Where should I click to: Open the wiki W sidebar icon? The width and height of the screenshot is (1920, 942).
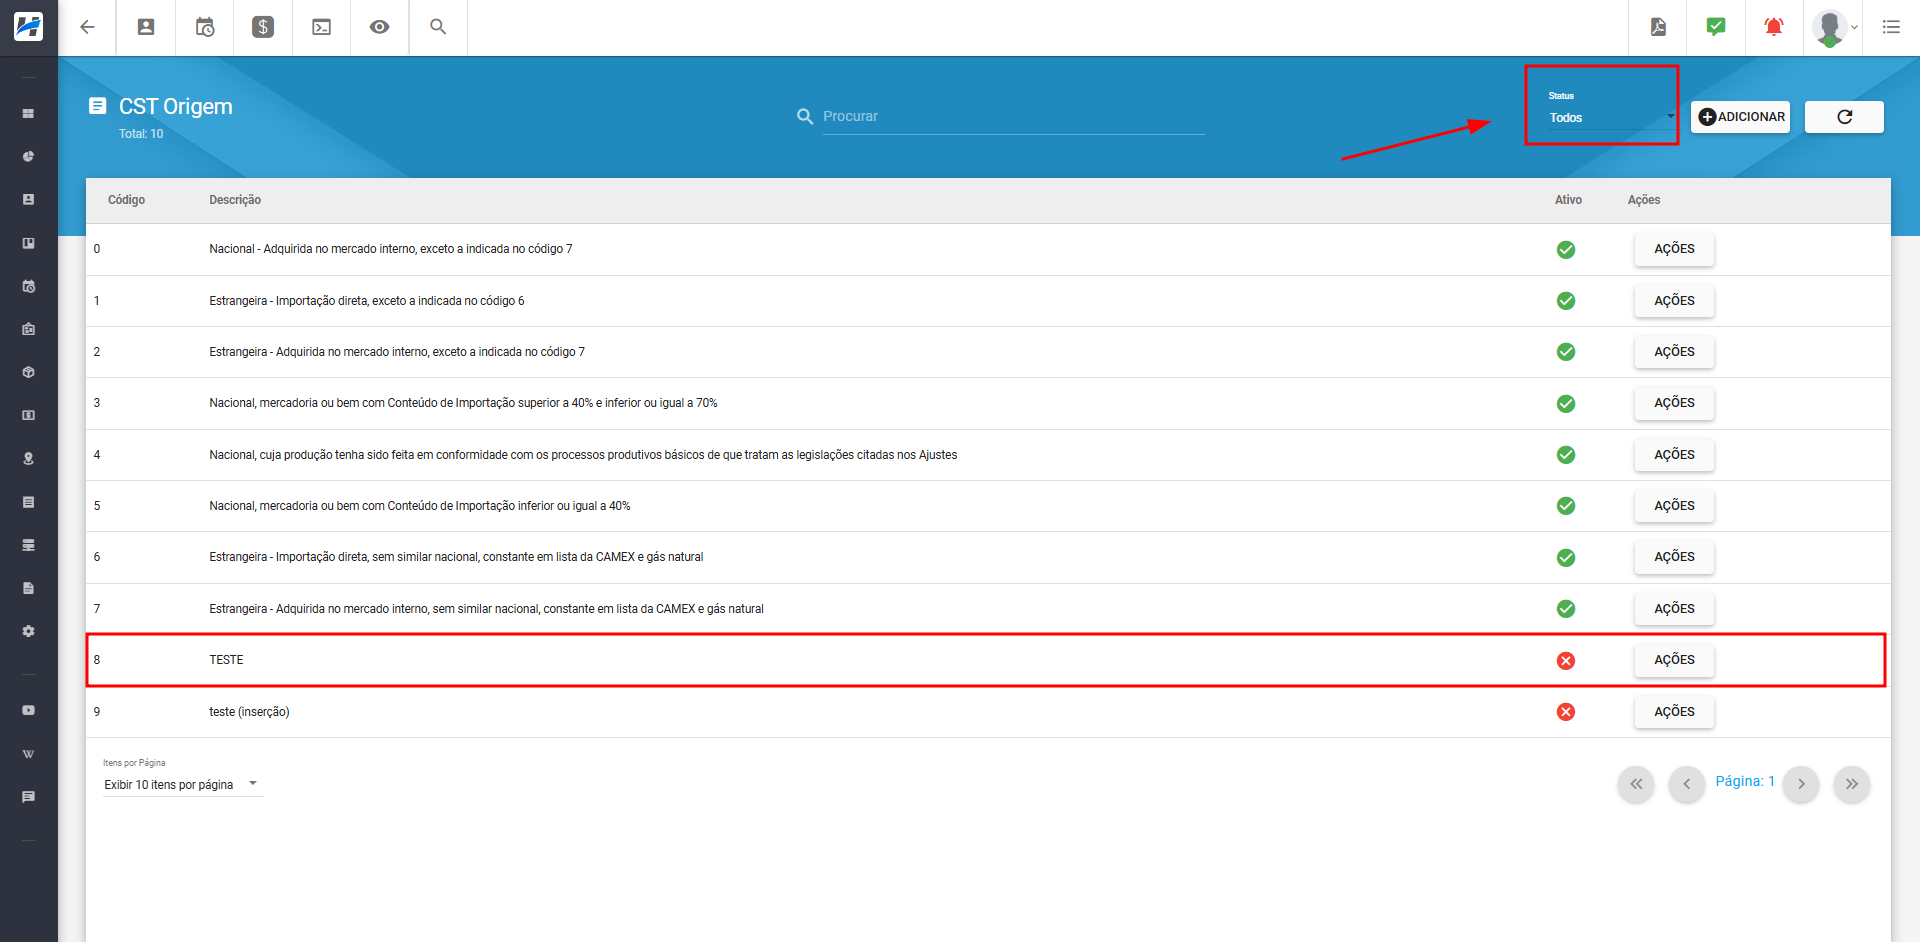click(x=28, y=754)
